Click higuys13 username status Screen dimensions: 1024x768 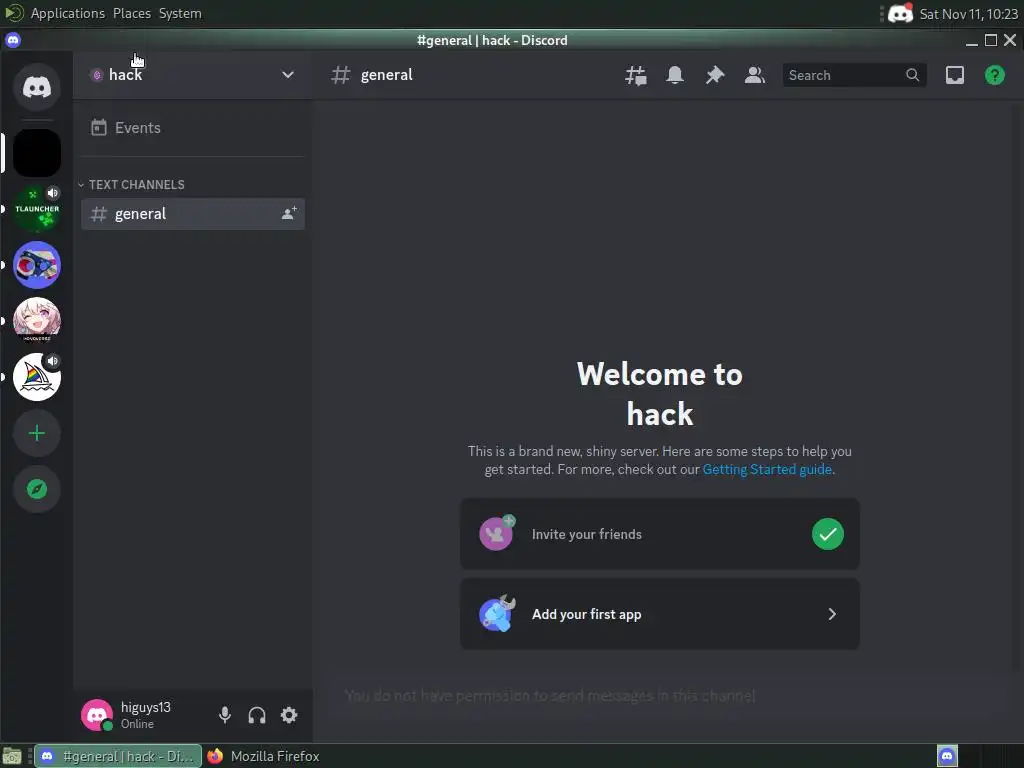click(x=146, y=715)
